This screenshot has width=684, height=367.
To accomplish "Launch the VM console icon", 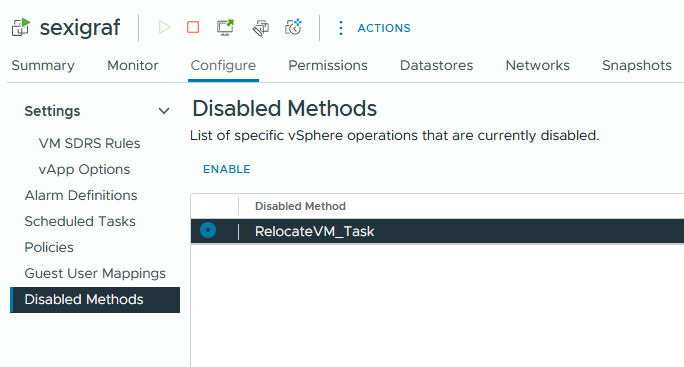I will (x=226, y=27).
